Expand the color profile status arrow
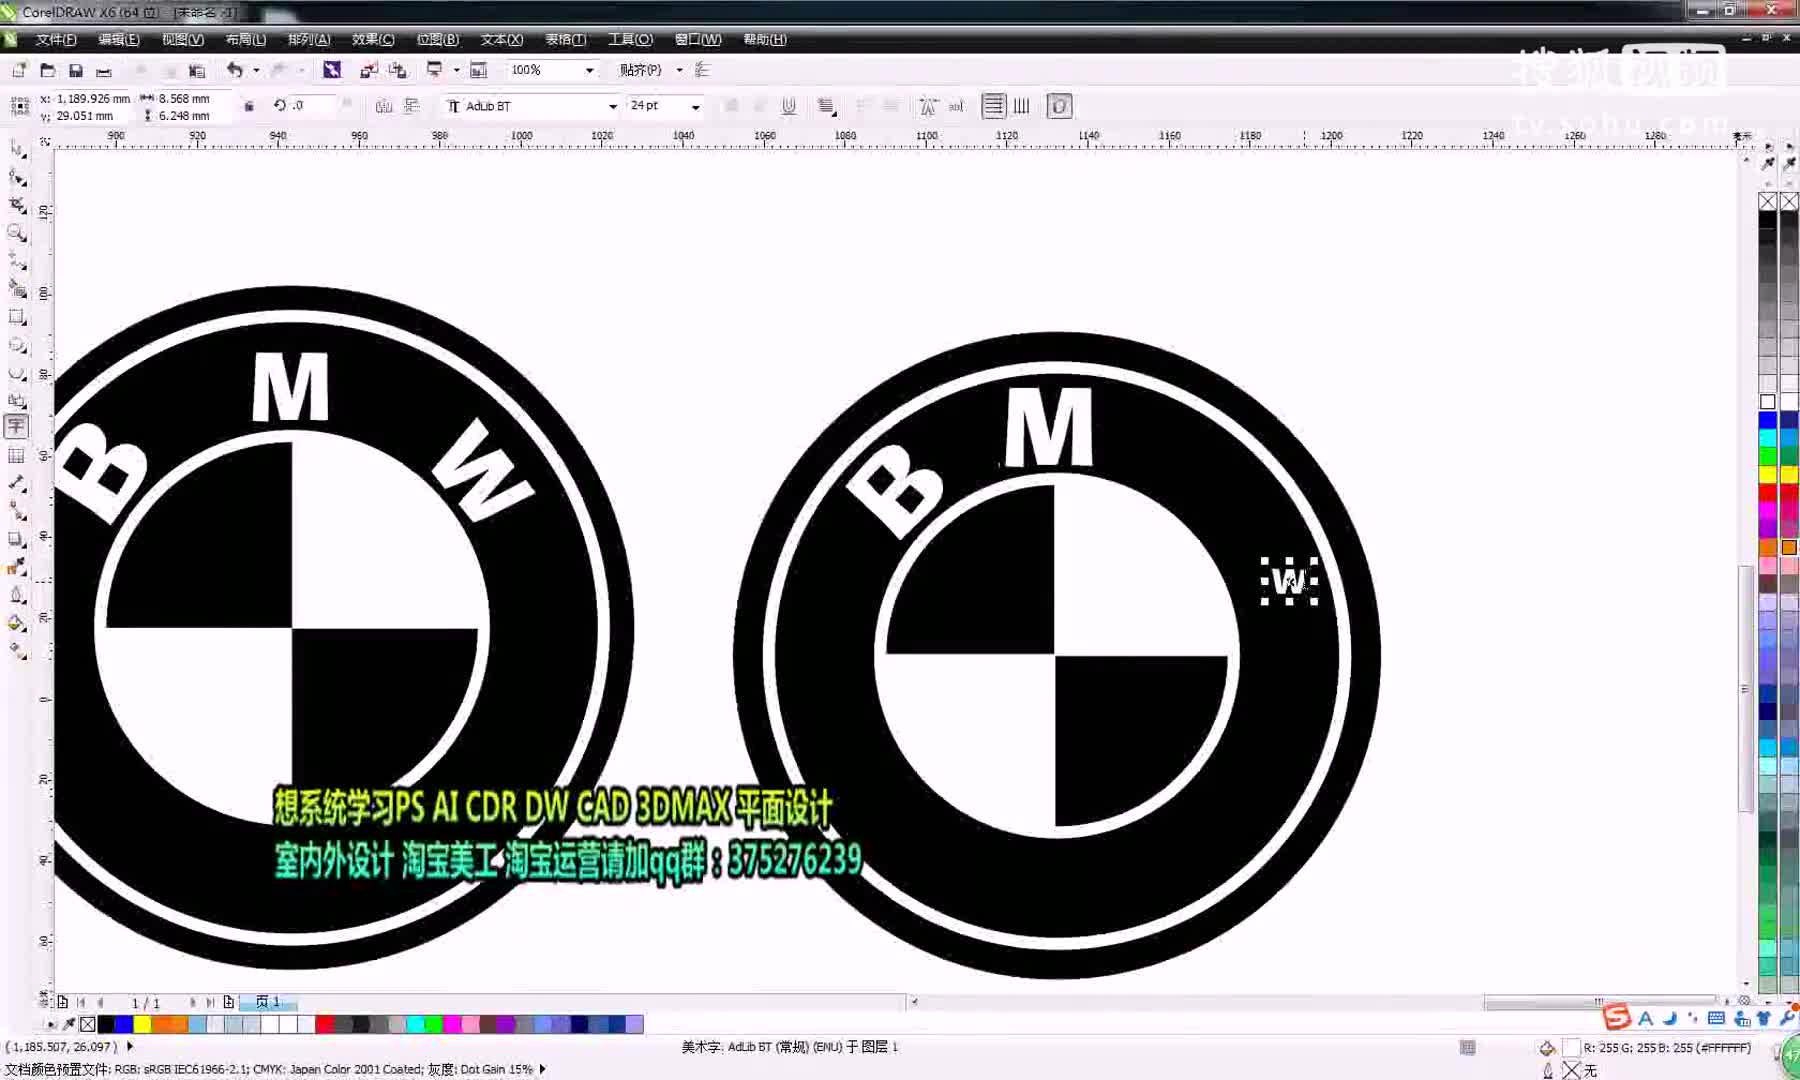 [542, 1069]
